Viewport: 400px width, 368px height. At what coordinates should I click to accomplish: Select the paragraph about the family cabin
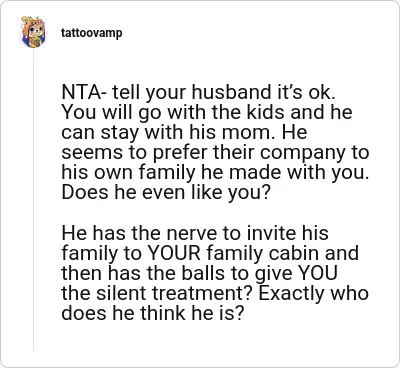point(215,273)
